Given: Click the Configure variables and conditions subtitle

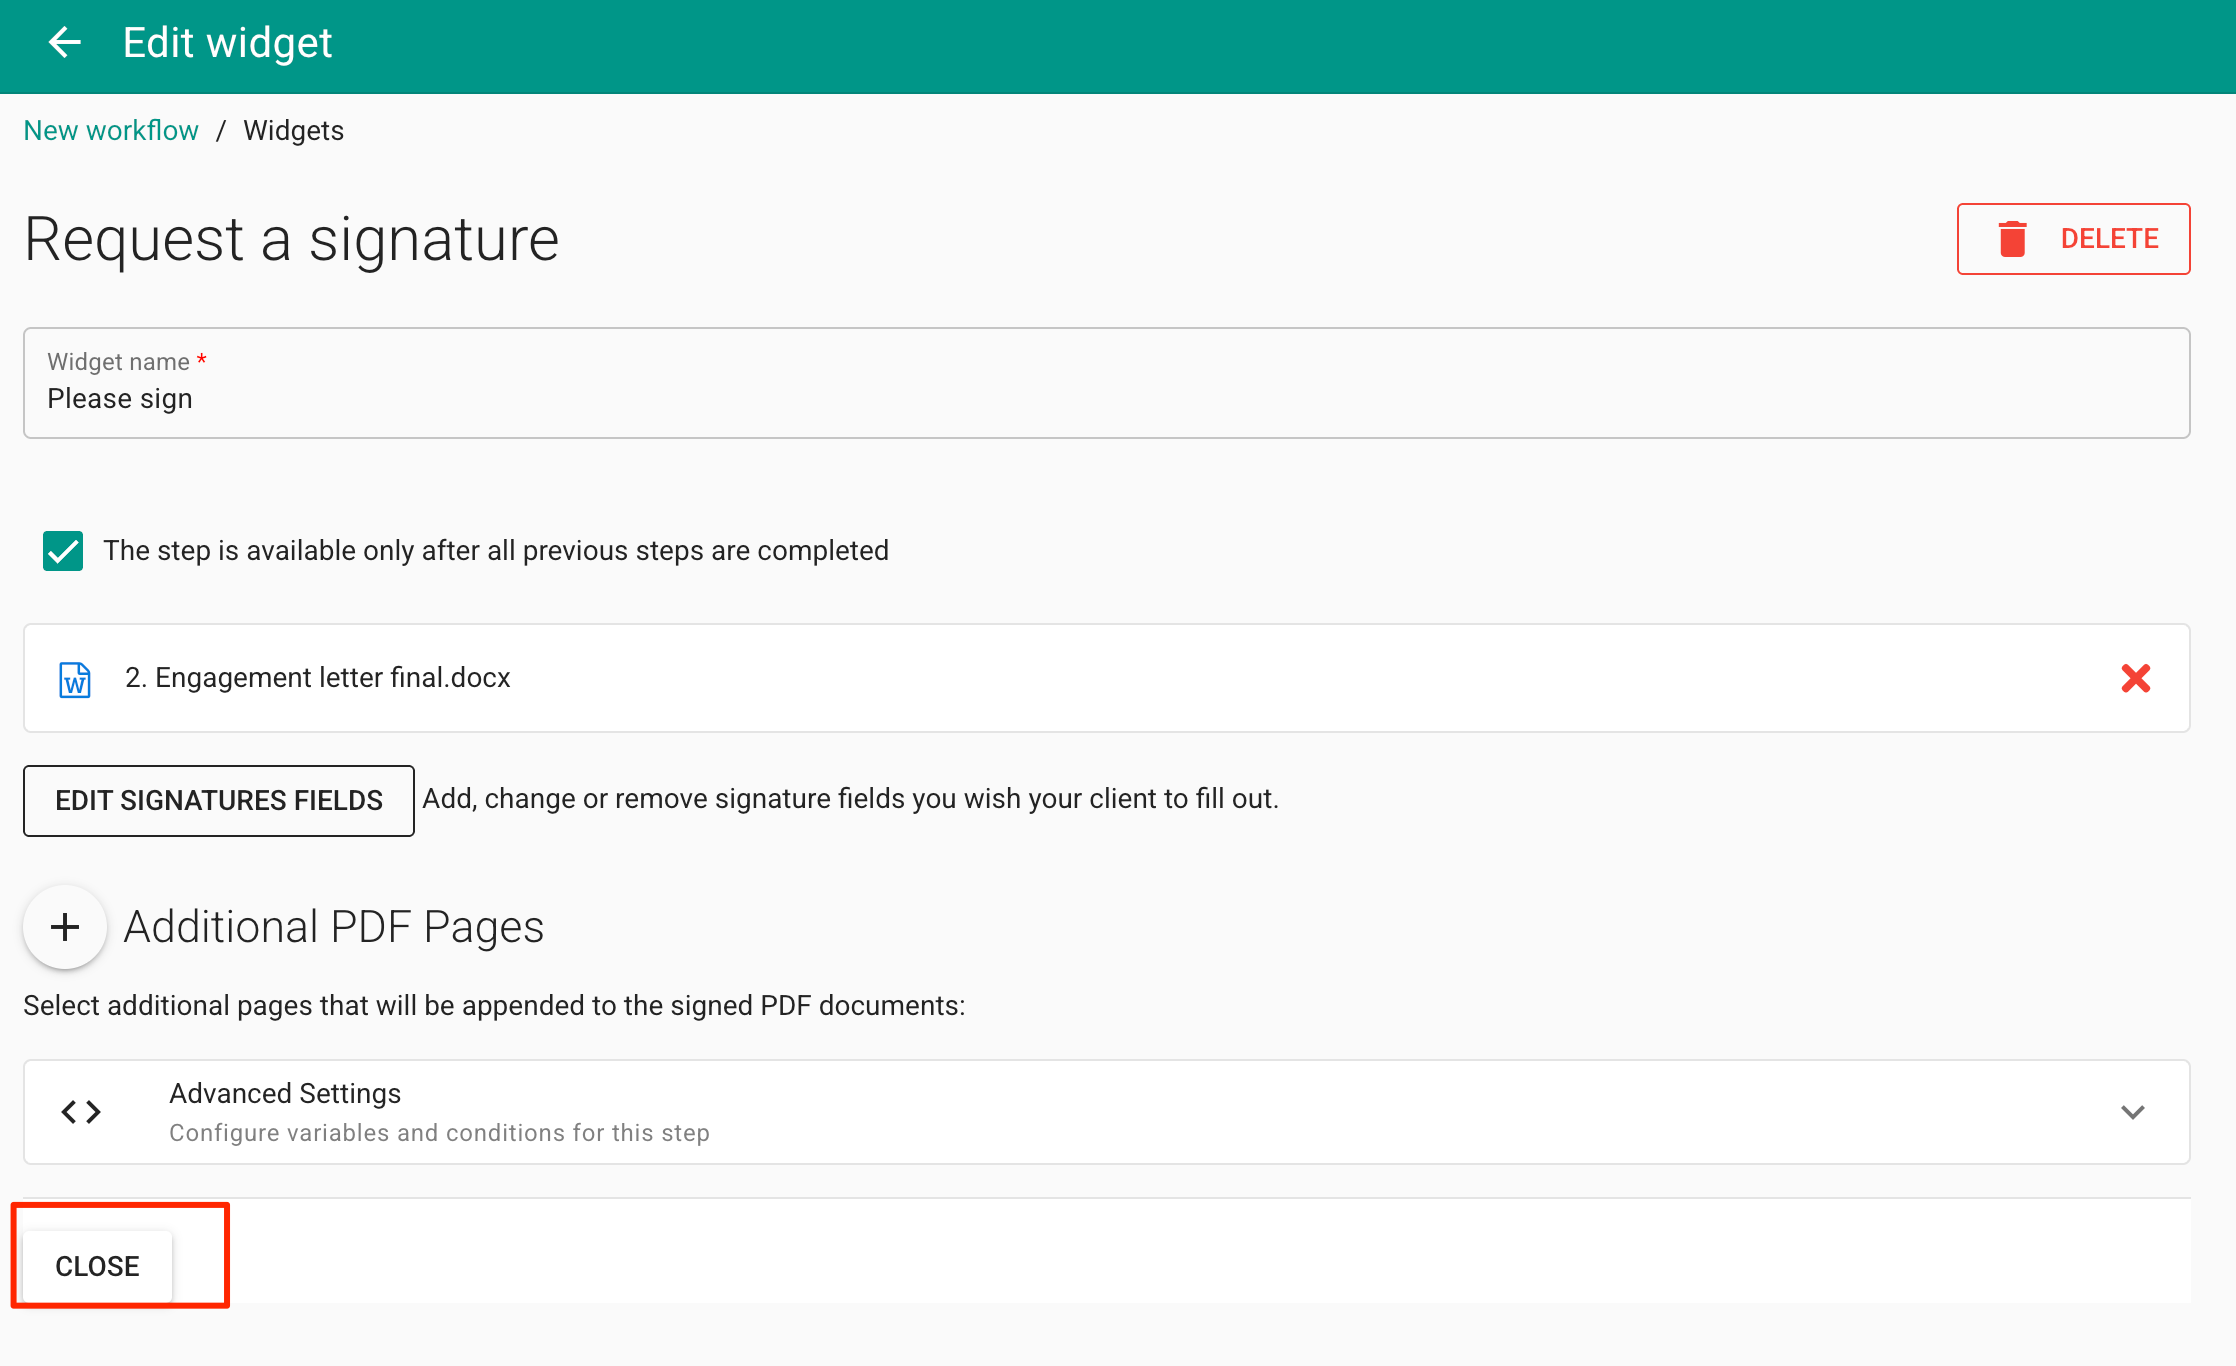Looking at the screenshot, I should pos(439,1133).
